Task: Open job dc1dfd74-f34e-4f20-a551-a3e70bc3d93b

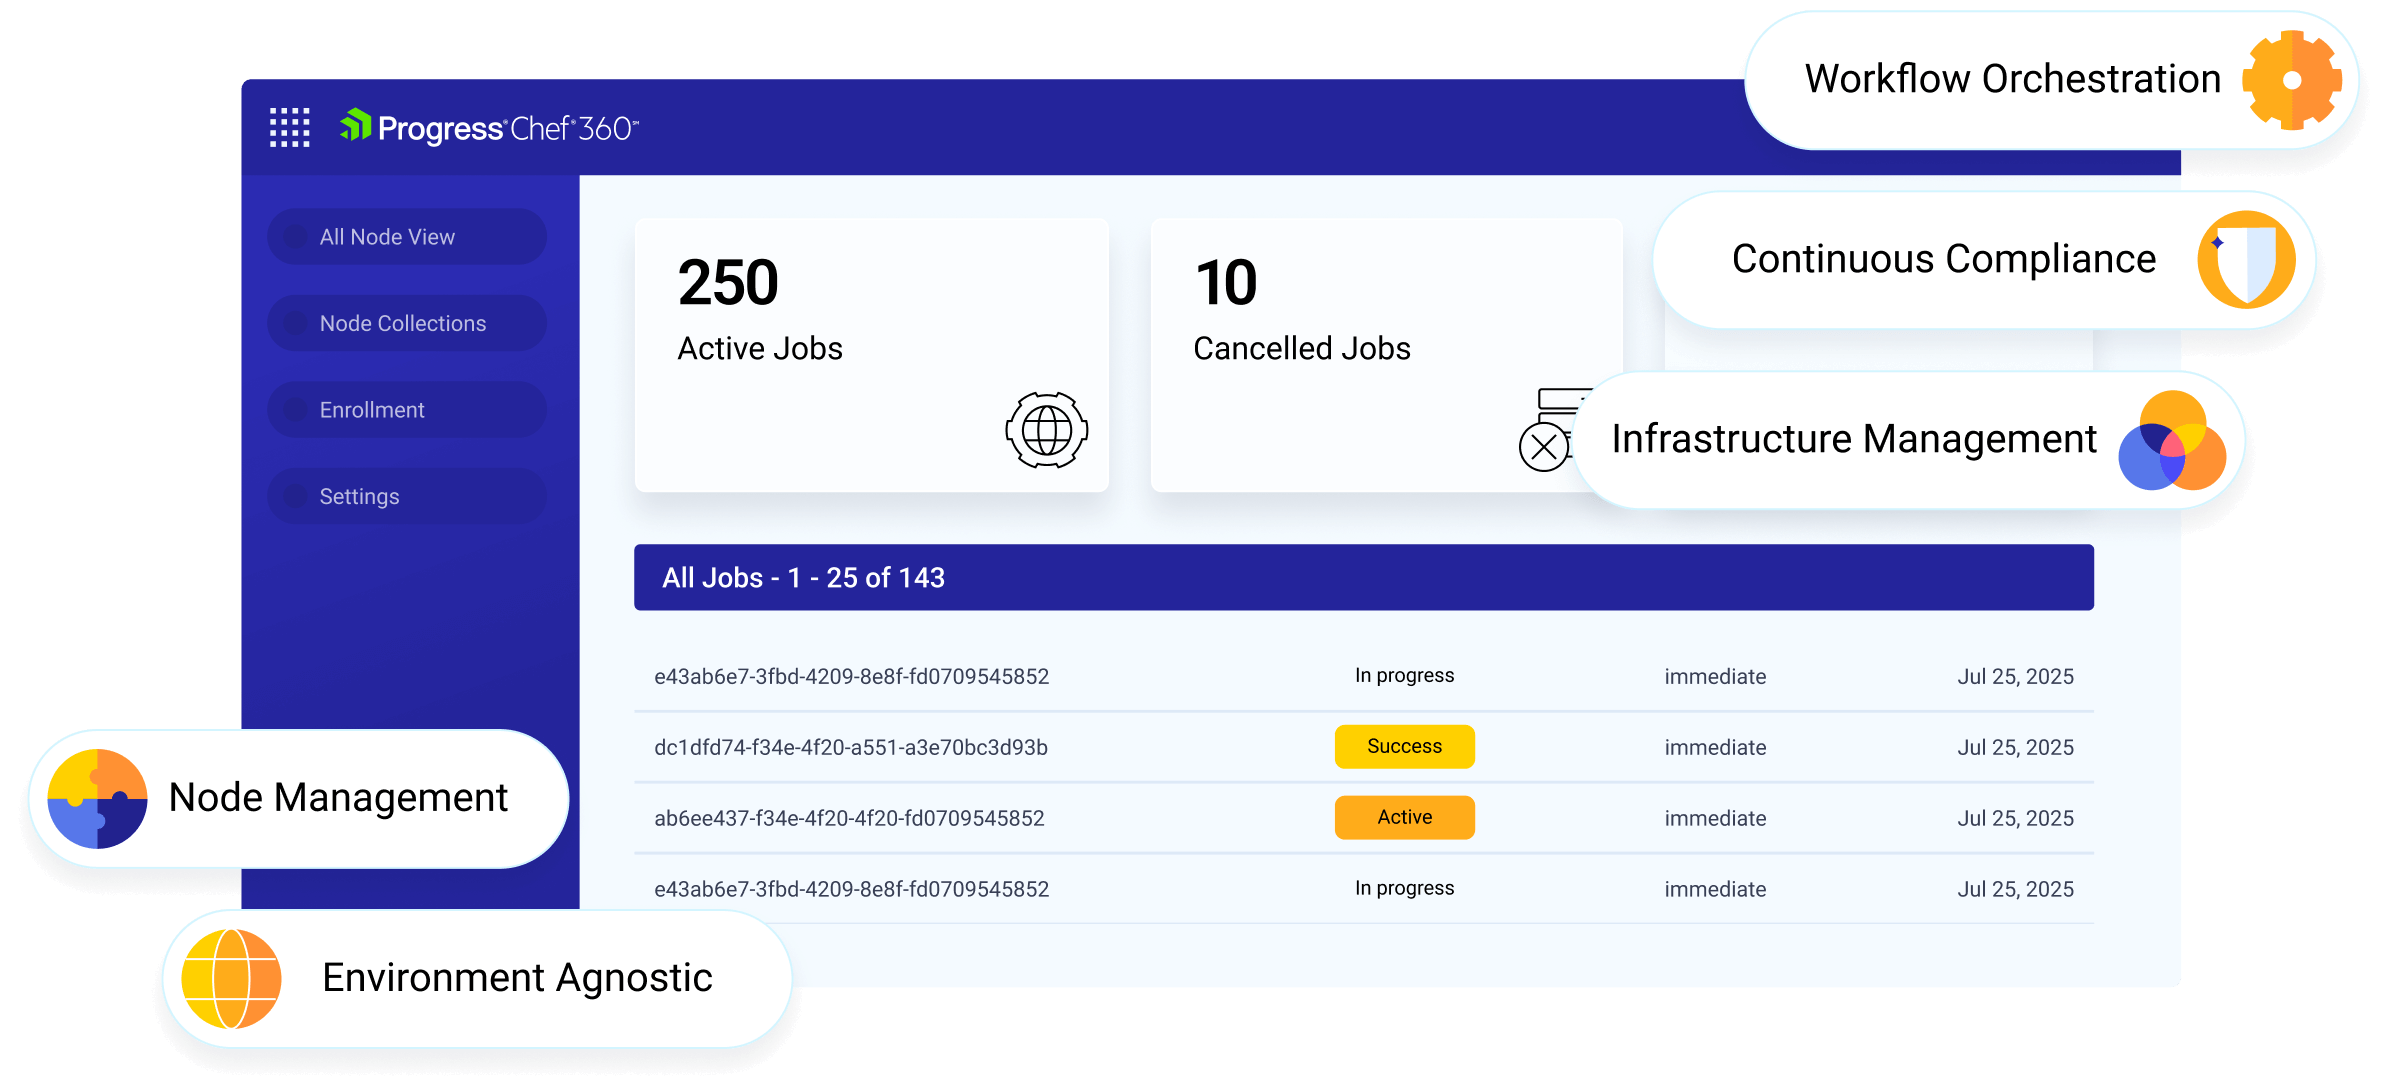Action: pos(850,747)
